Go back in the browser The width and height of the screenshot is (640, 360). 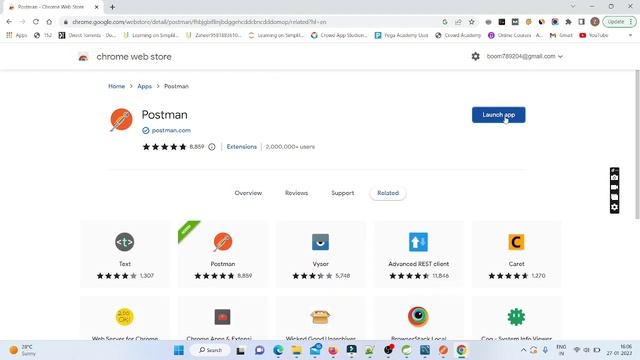(9, 22)
